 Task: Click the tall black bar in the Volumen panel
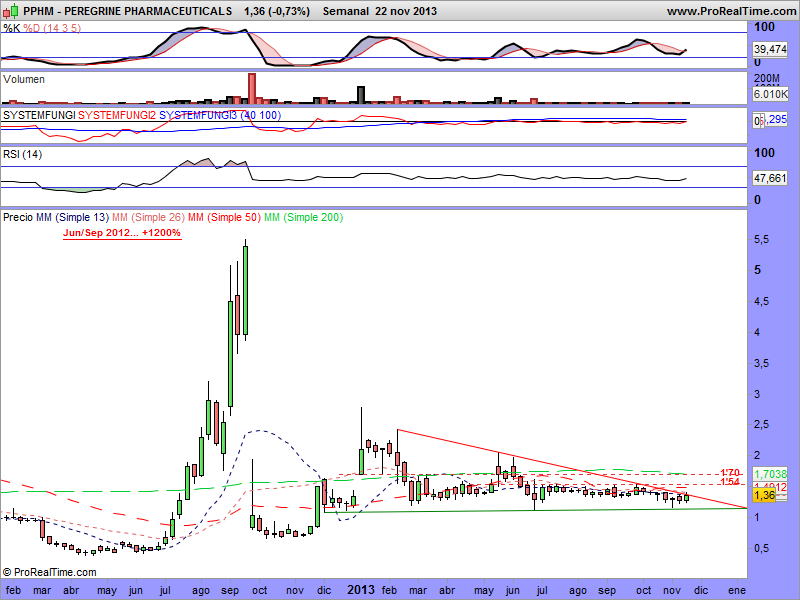361,95
